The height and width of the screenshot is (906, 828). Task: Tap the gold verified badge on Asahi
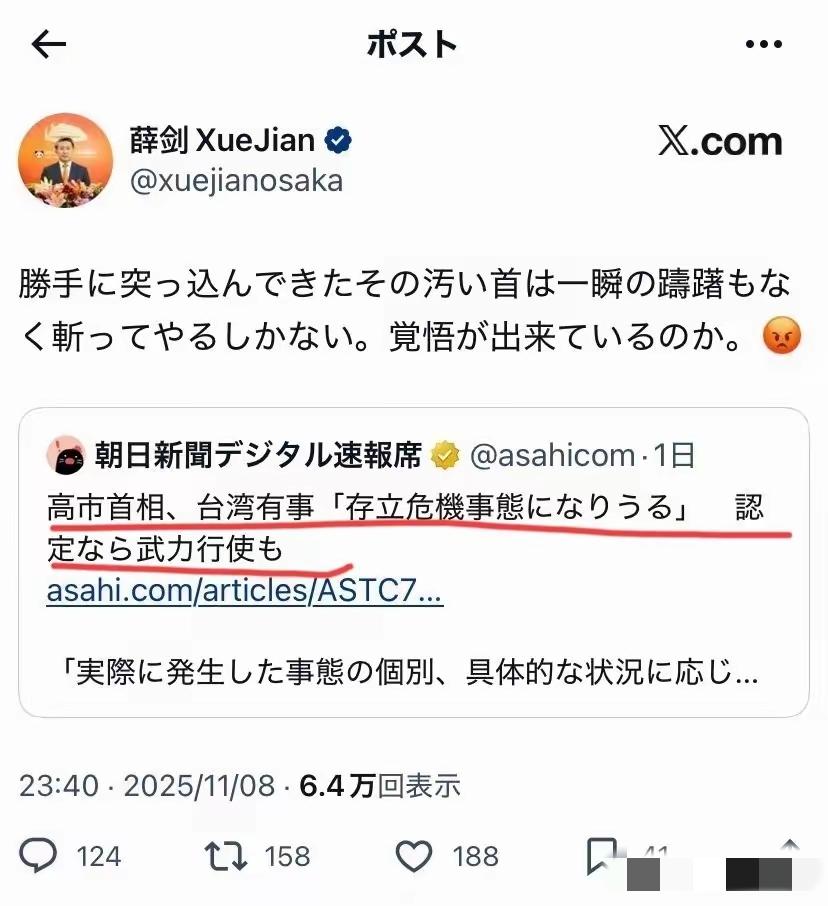[x=445, y=455]
